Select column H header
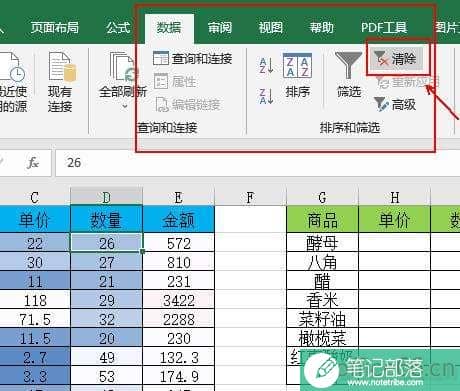 [394, 197]
